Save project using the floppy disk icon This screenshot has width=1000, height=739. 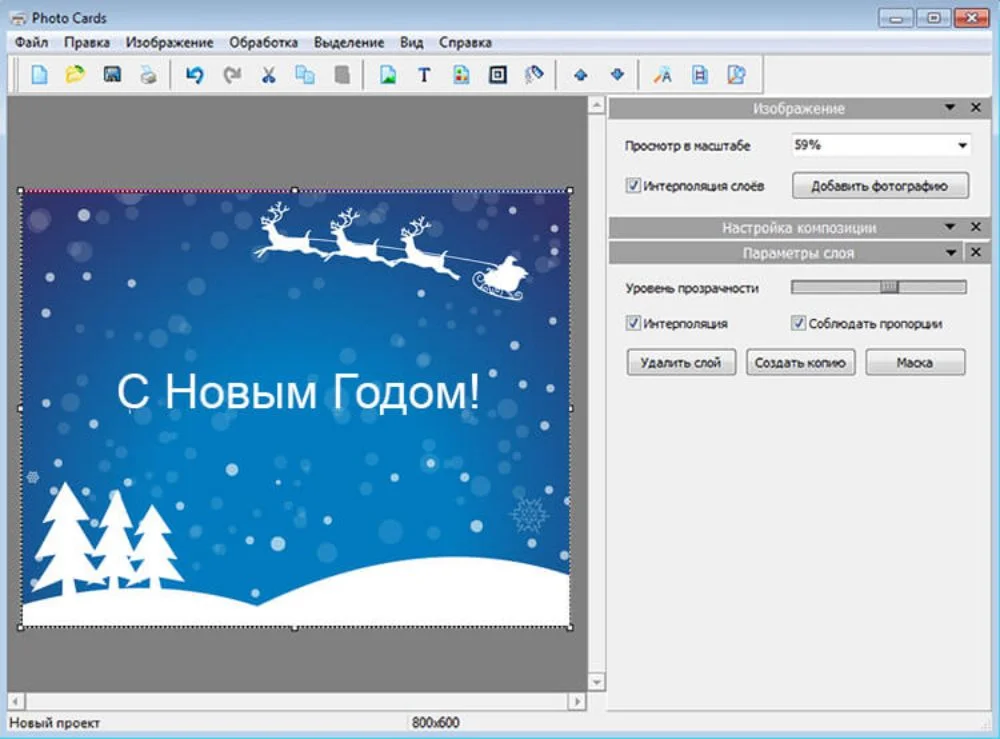(x=112, y=75)
